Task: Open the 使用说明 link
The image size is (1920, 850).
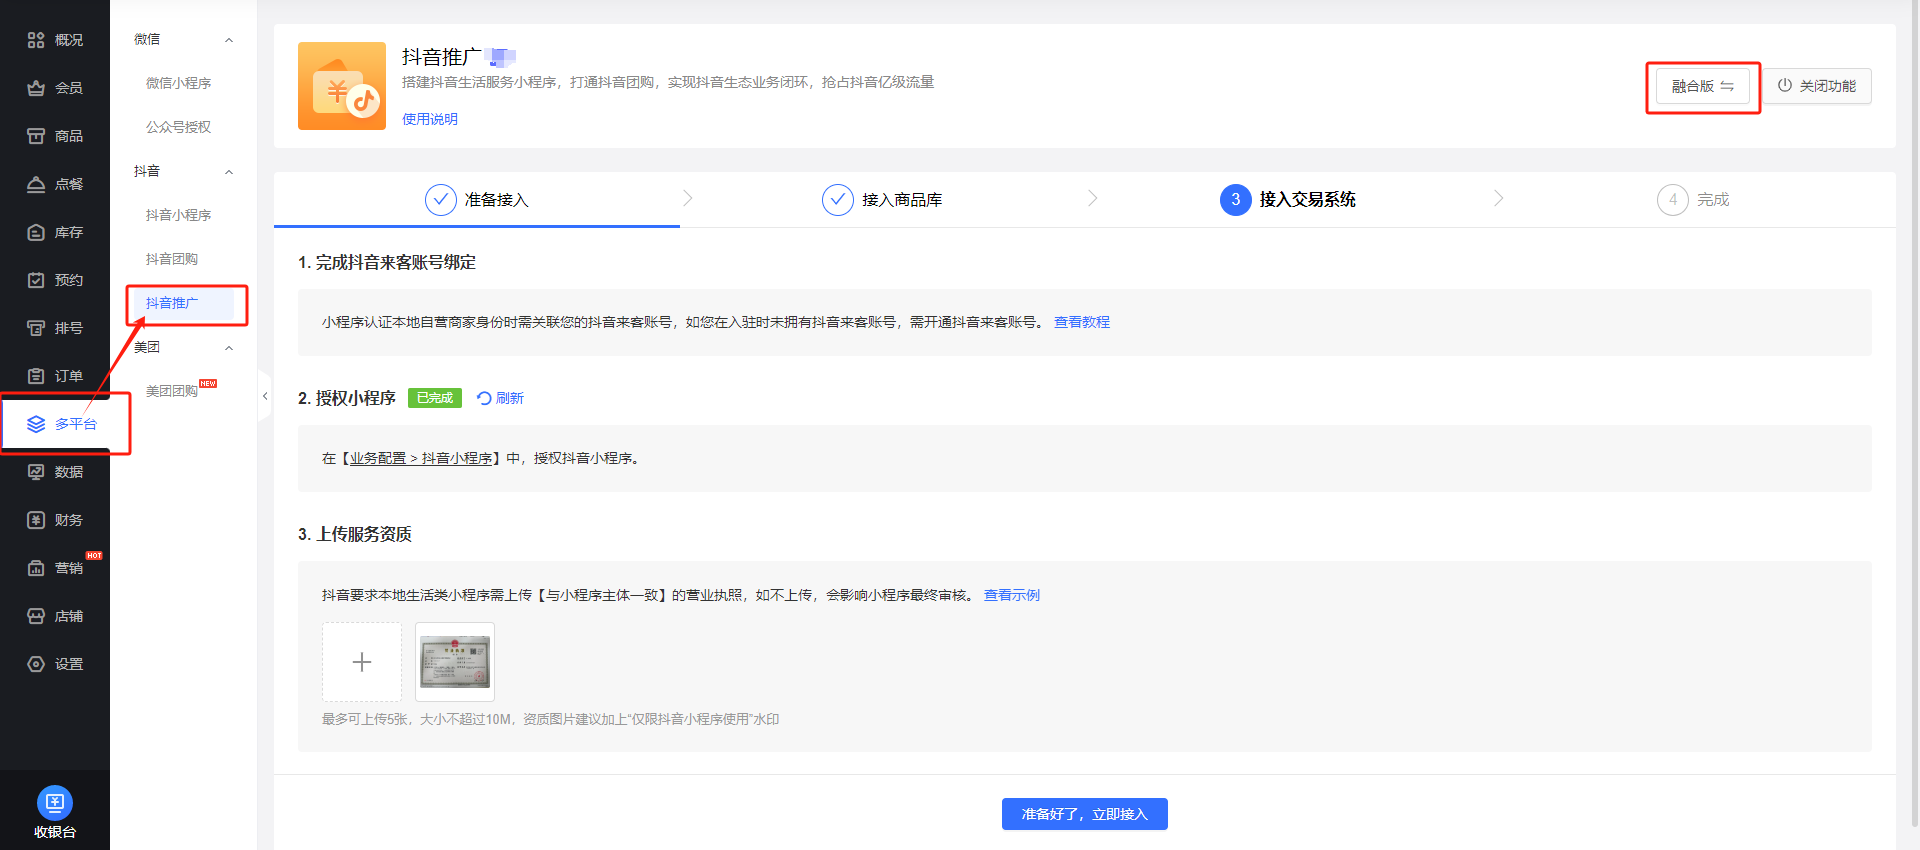Action: click(x=430, y=119)
